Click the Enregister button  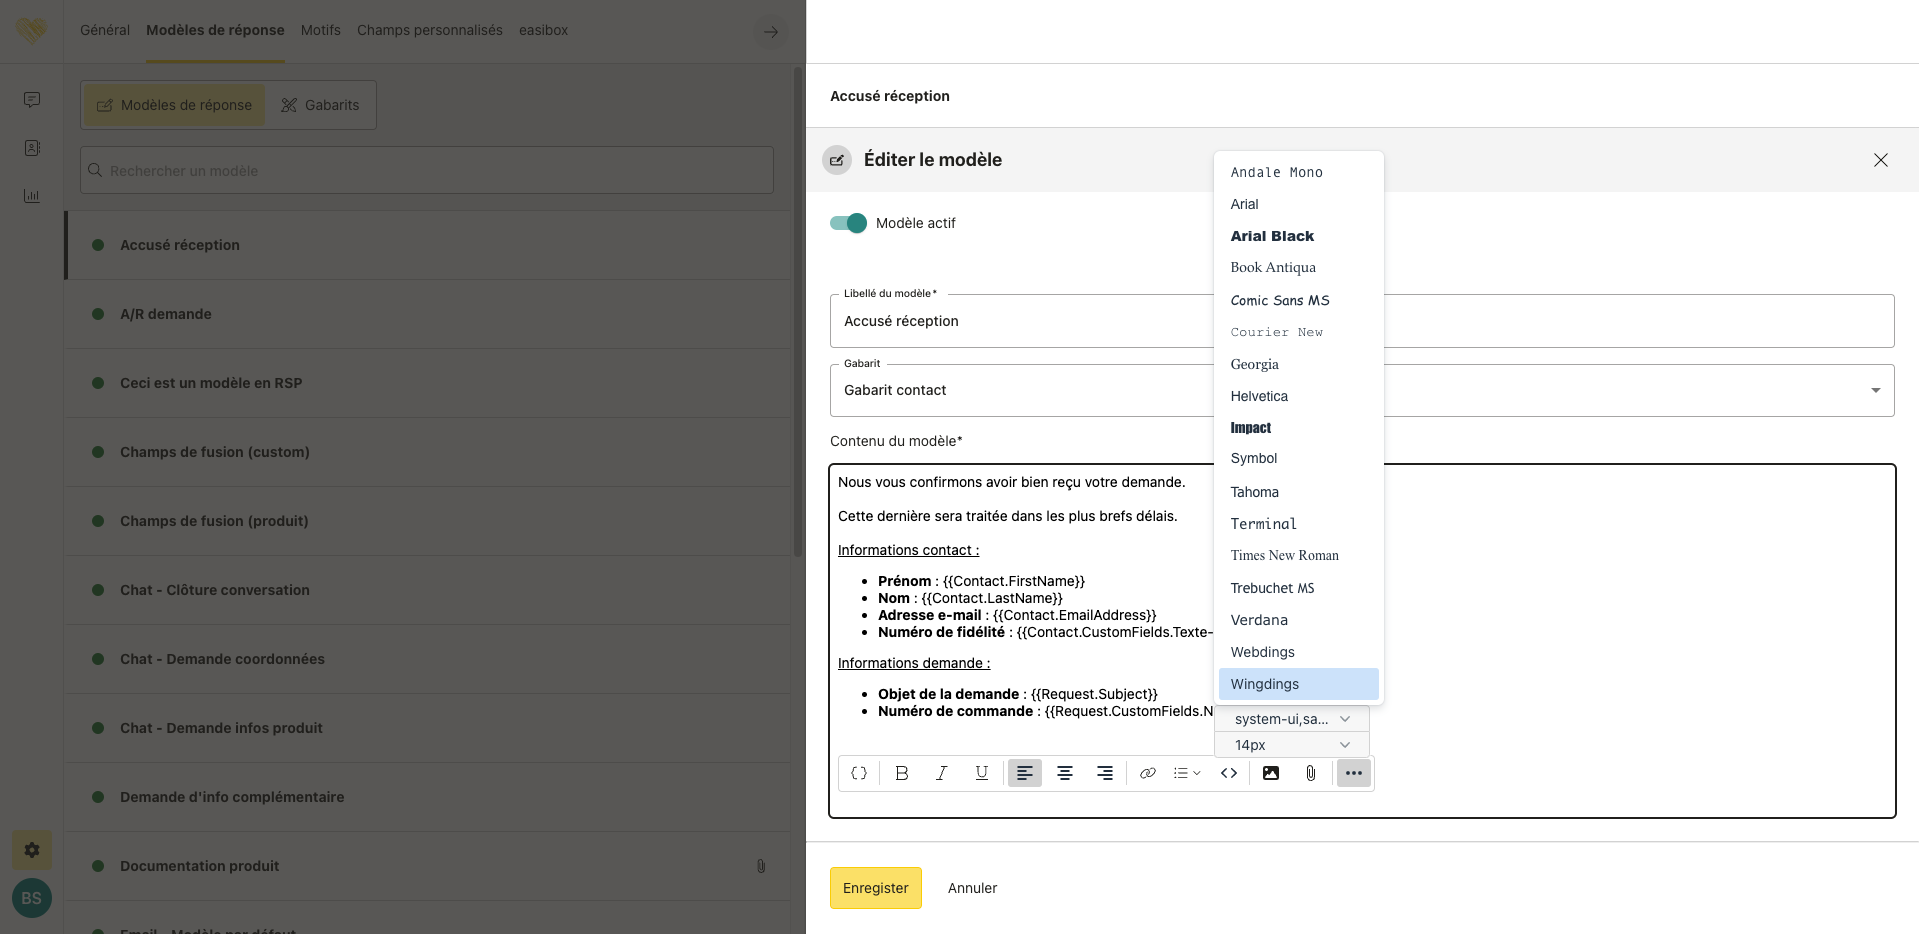coord(875,888)
